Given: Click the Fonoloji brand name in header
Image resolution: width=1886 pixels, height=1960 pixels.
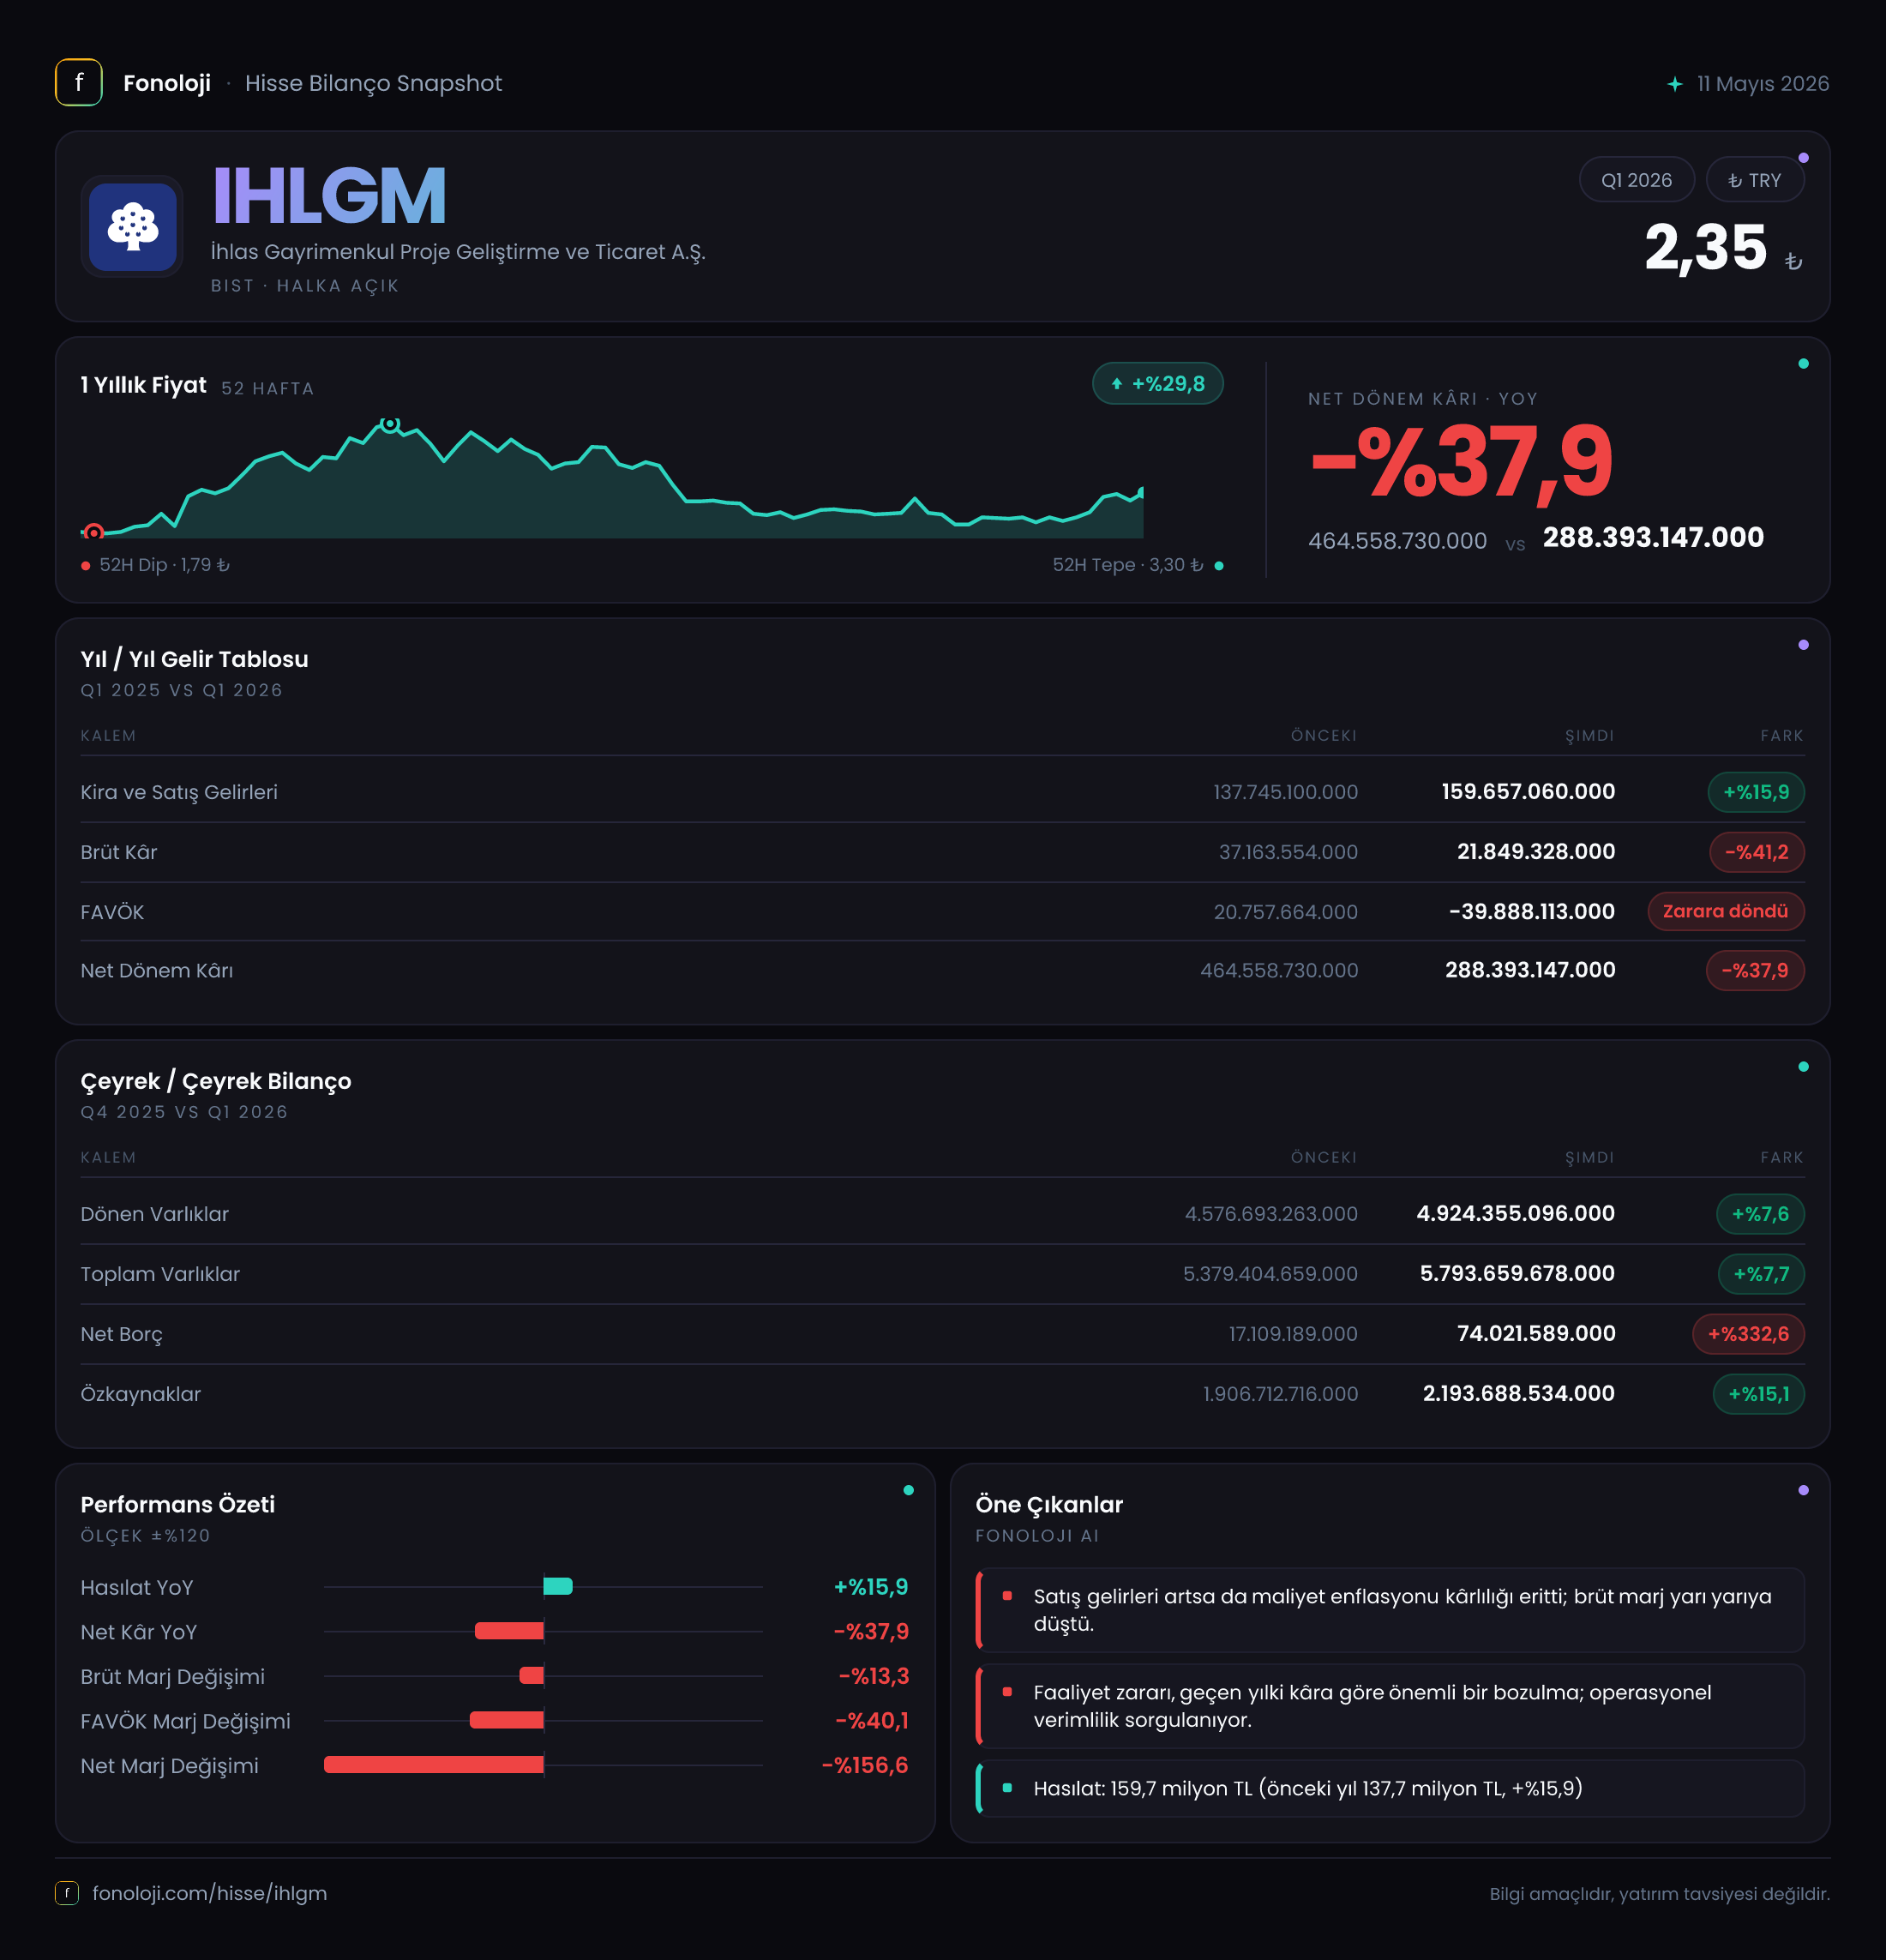Looking at the screenshot, I should coord(167,83).
